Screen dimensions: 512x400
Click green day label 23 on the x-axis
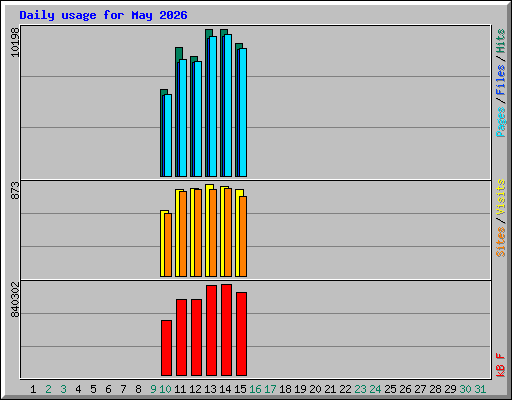[x=360, y=389]
